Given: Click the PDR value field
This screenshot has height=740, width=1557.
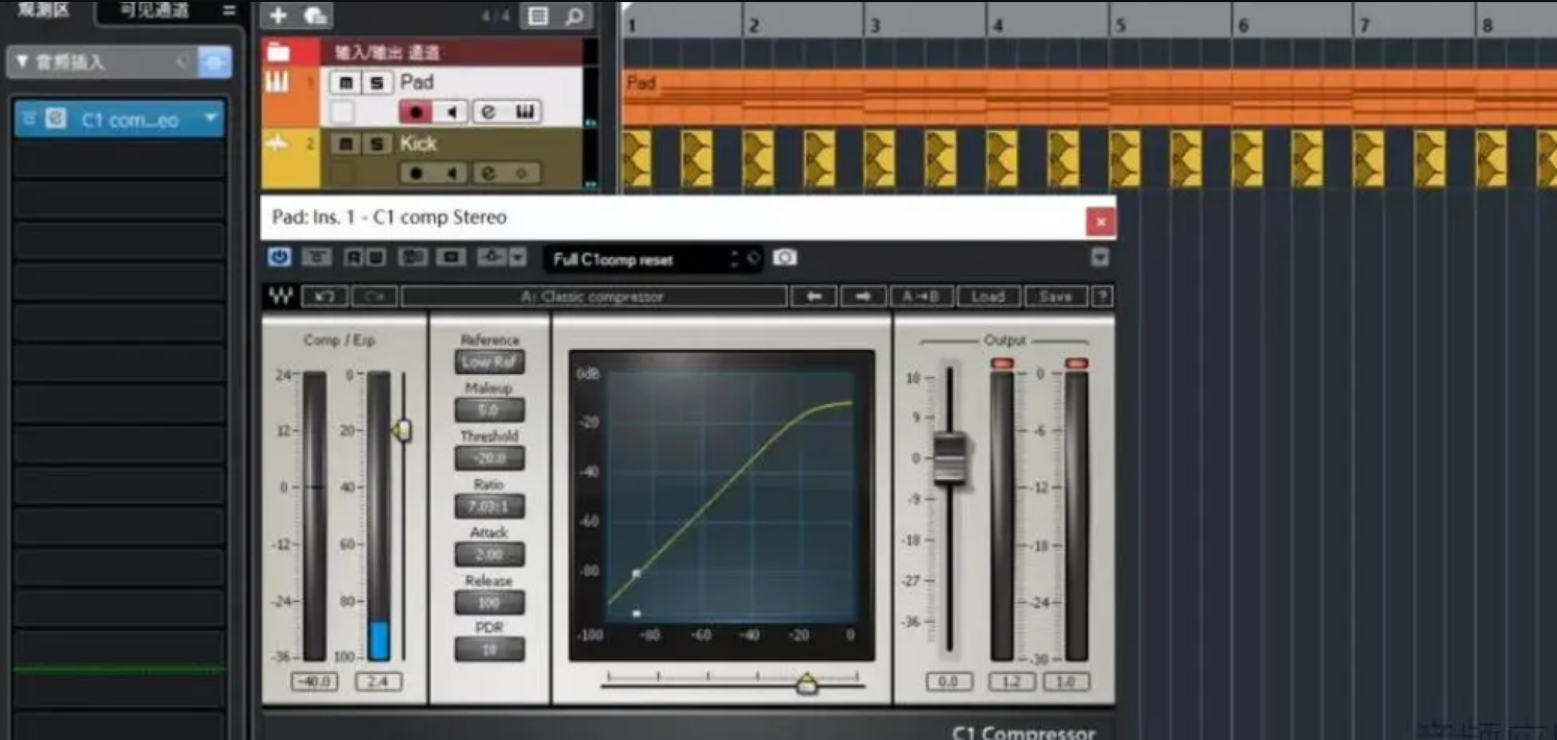Looking at the screenshot, I should 490,649.
